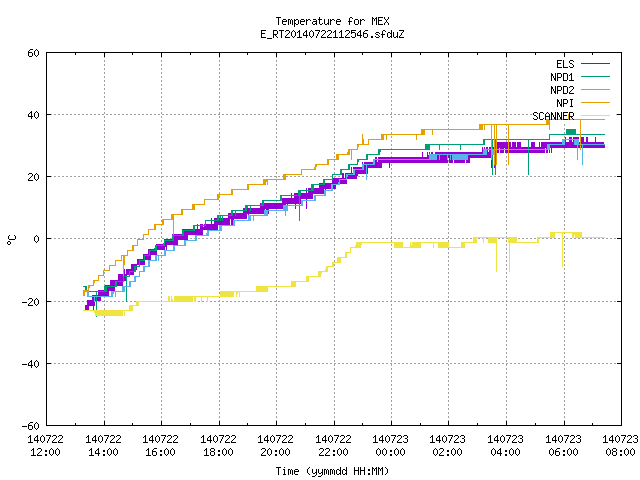Click the y-axis value -60
640x480 pixels.
[x=31, y=426]
